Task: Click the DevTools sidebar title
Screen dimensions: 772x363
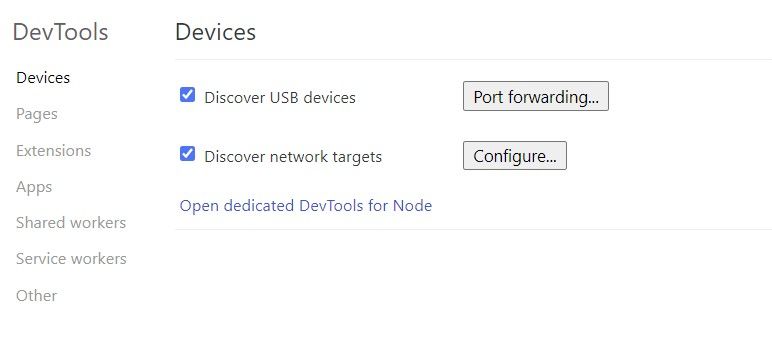Action: [x=60, y=32]
